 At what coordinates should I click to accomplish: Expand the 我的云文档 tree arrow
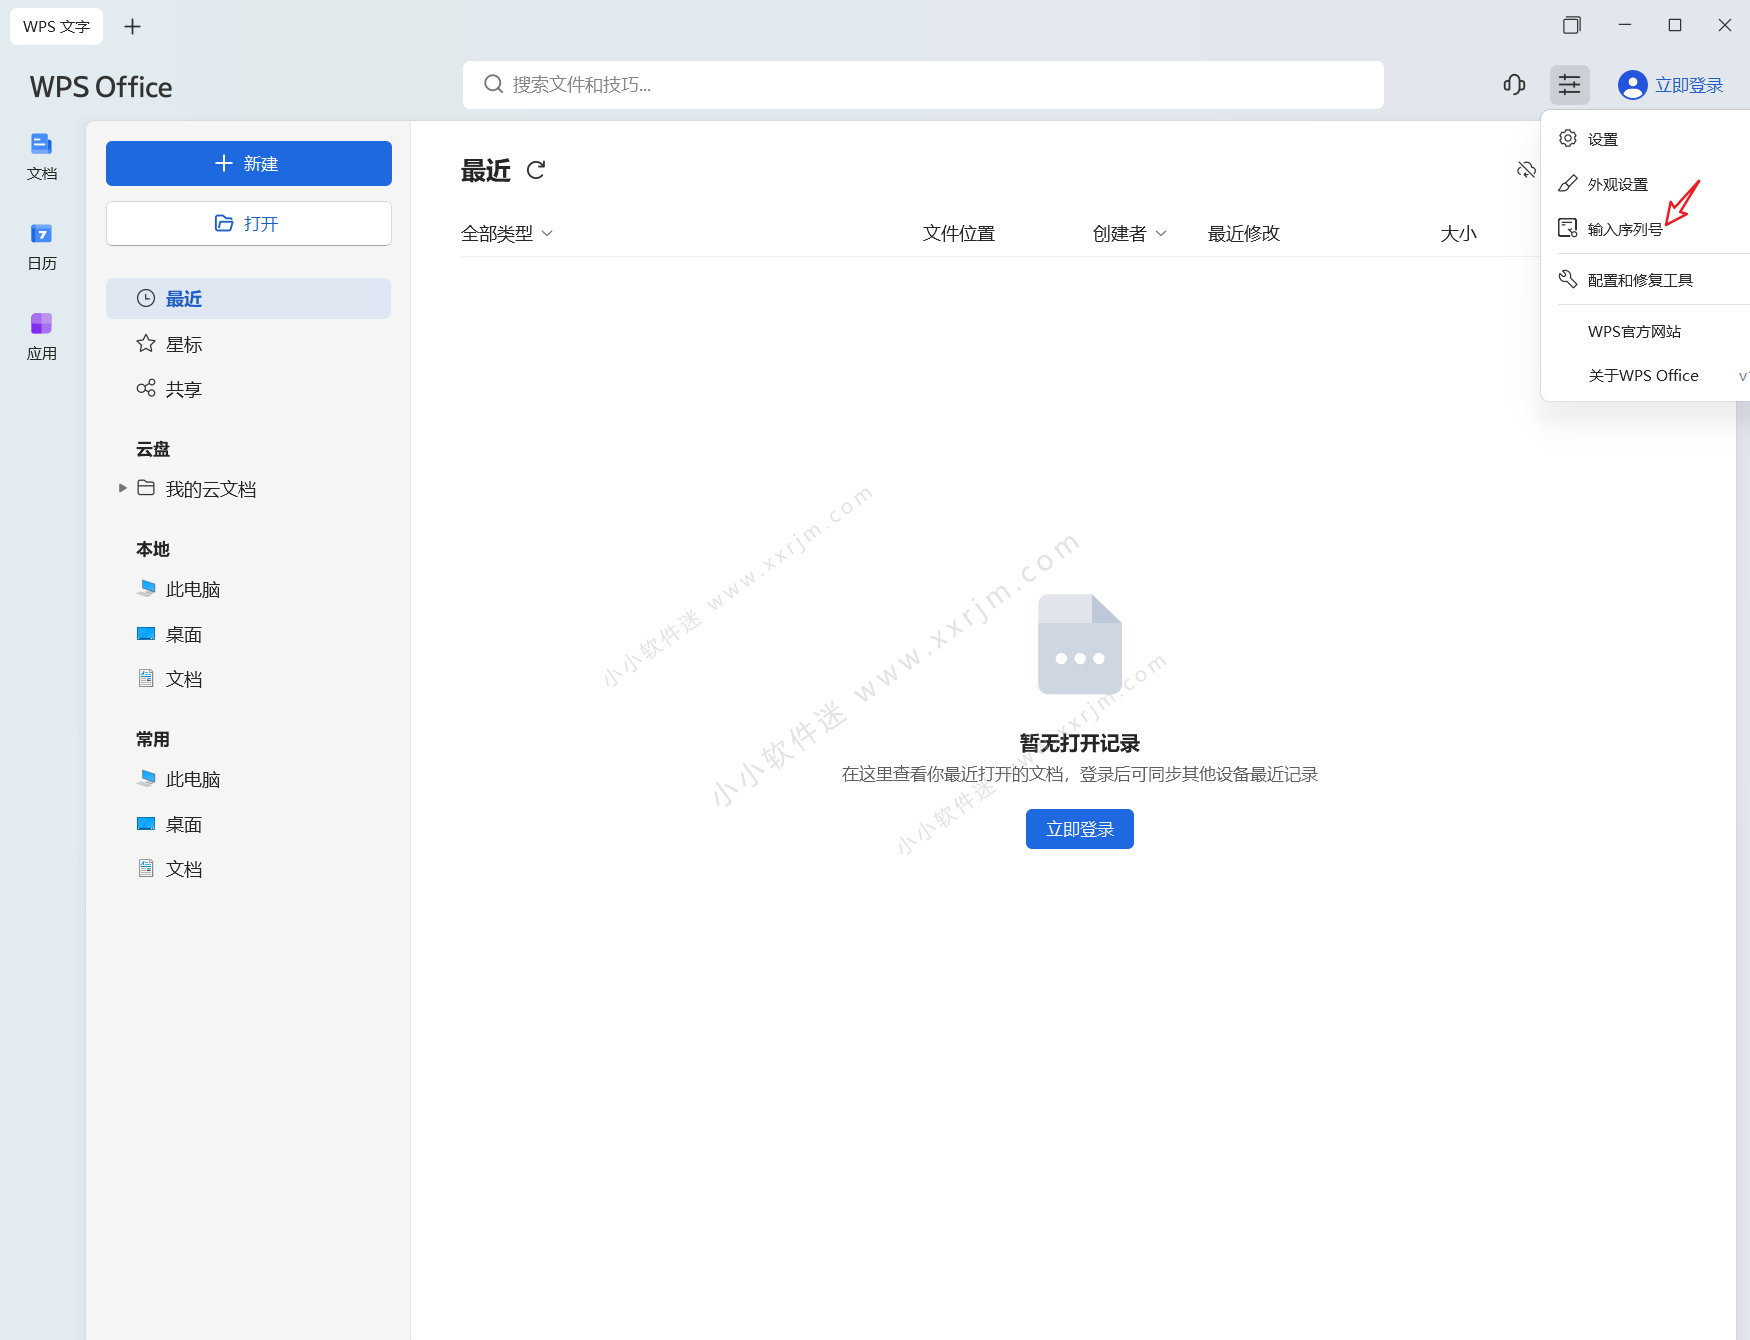tap(122, 488)
